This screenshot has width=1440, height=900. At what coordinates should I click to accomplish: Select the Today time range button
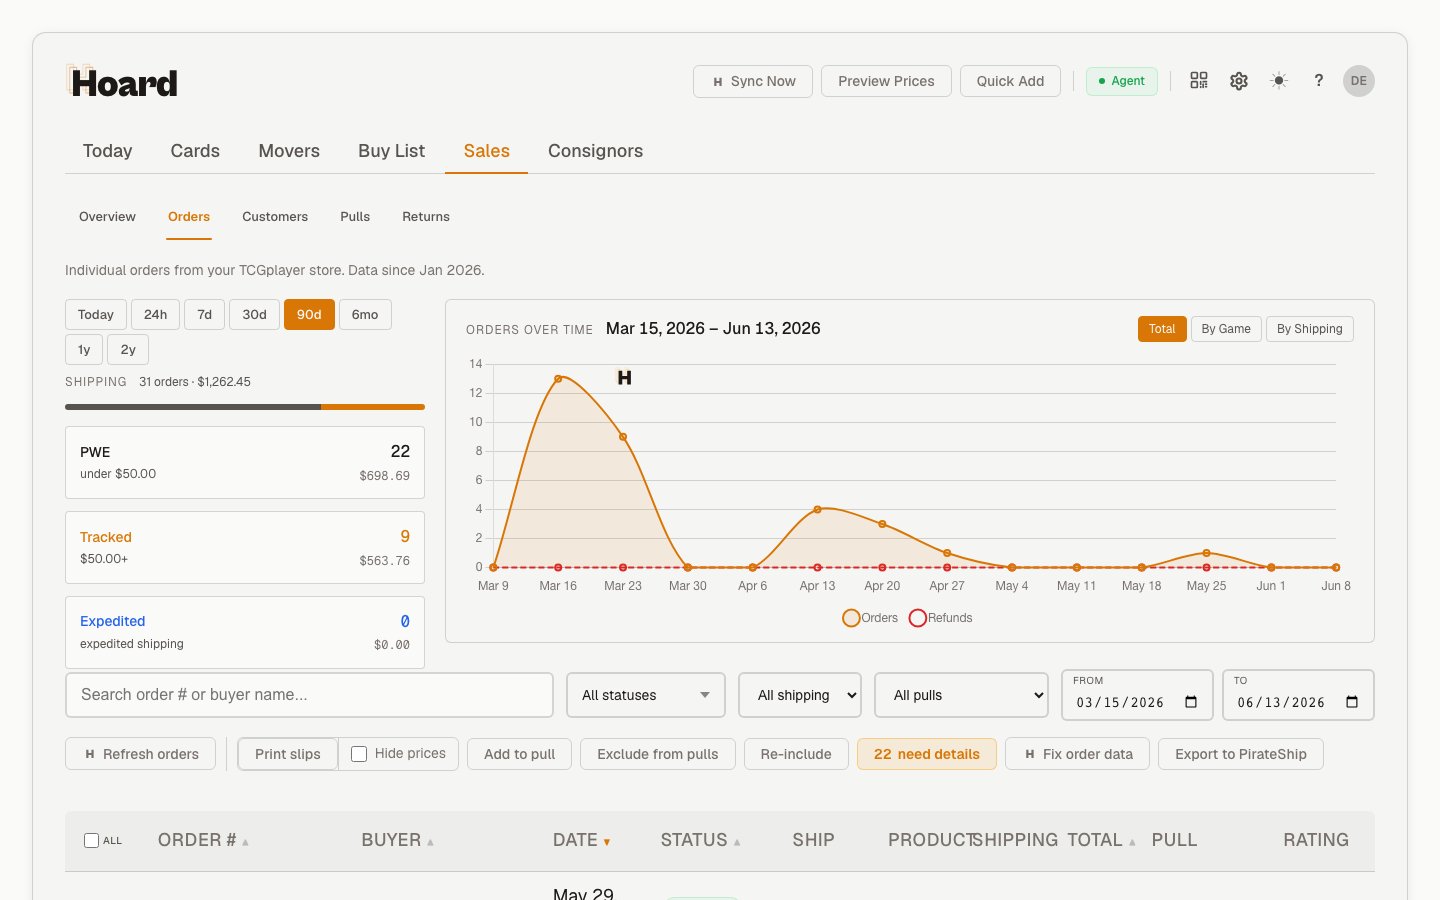(96, 314)
